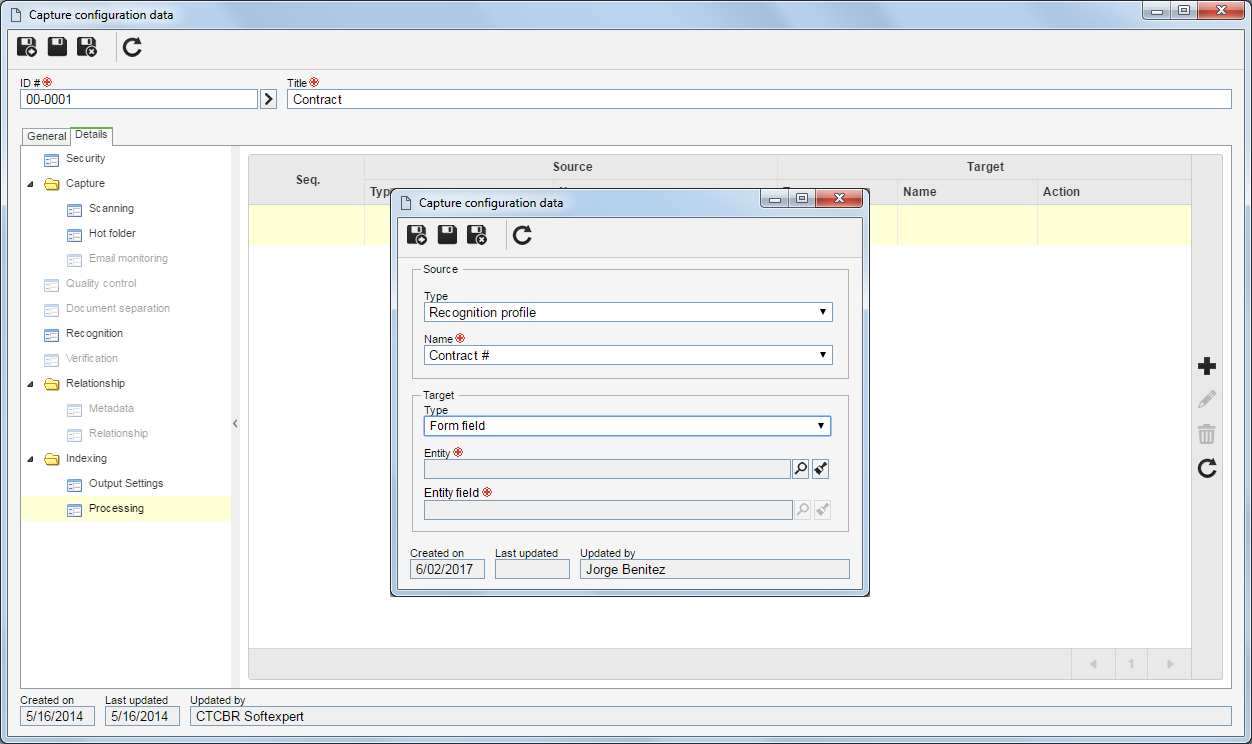Select Metadata tree item
The image size is (1252, 744).
pos(111,409)
